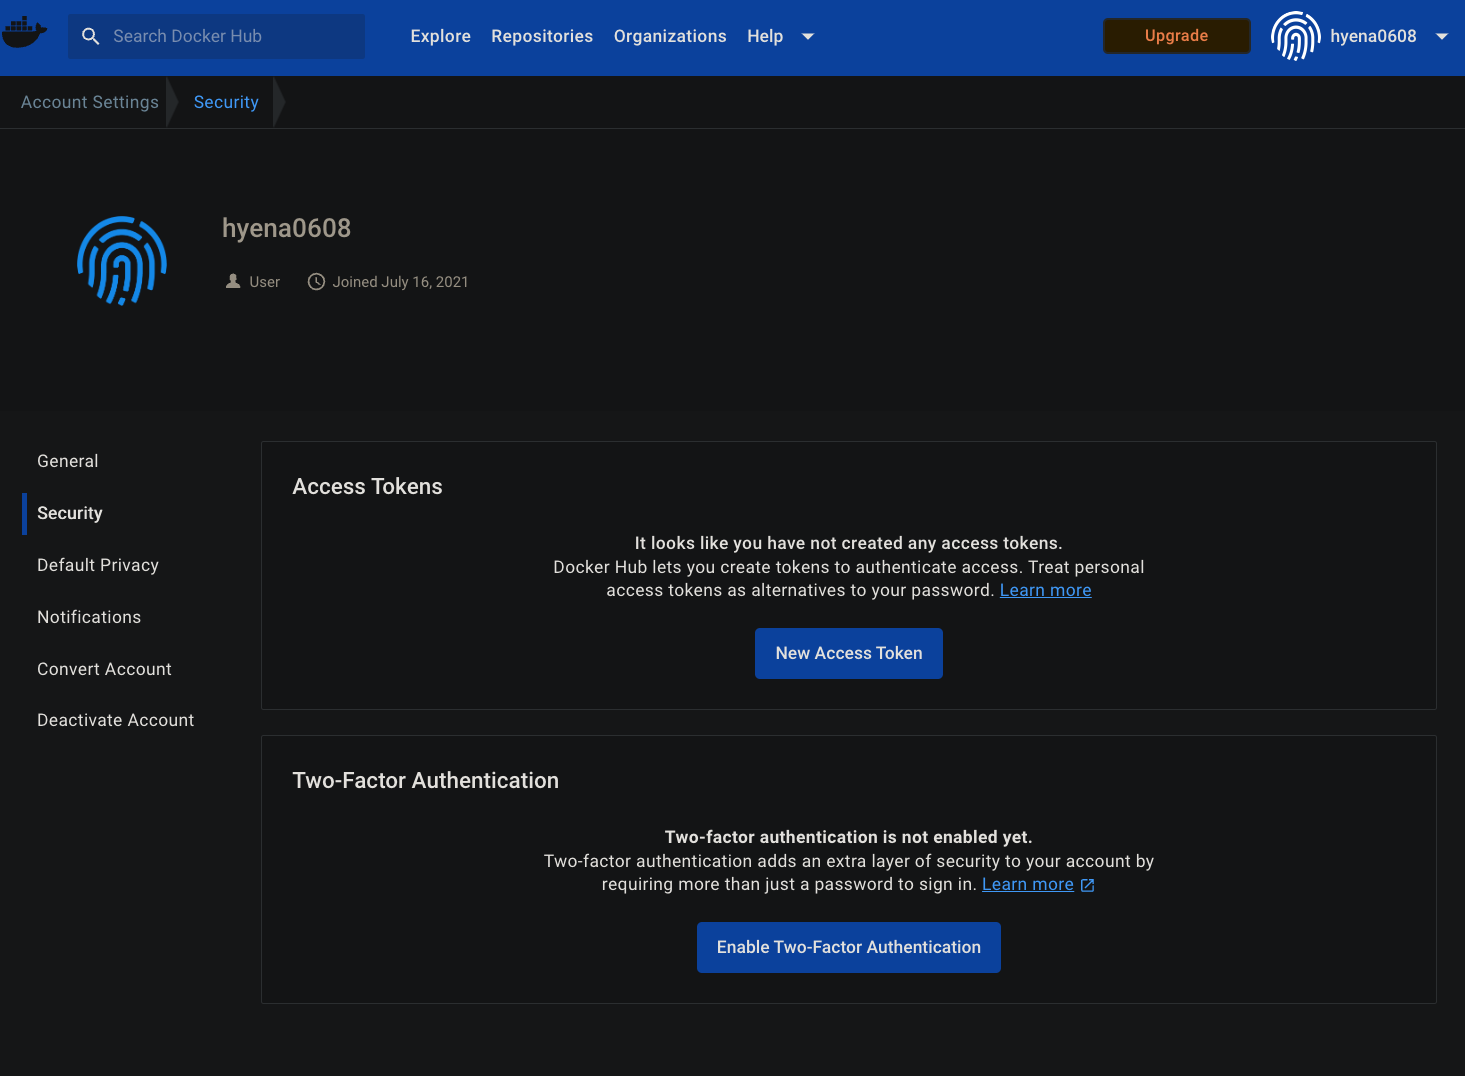
Task: Open the Explore page
Action: pos(440,36)
